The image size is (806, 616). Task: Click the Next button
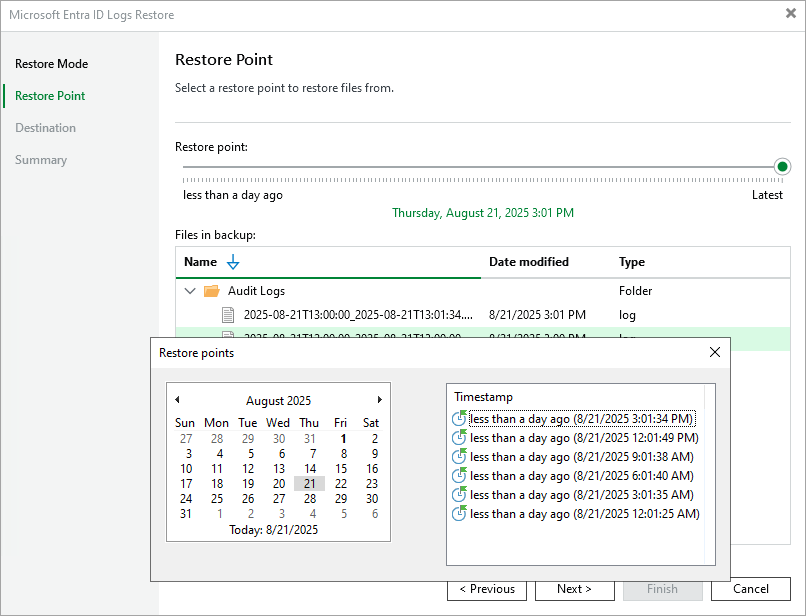point(574,589)
